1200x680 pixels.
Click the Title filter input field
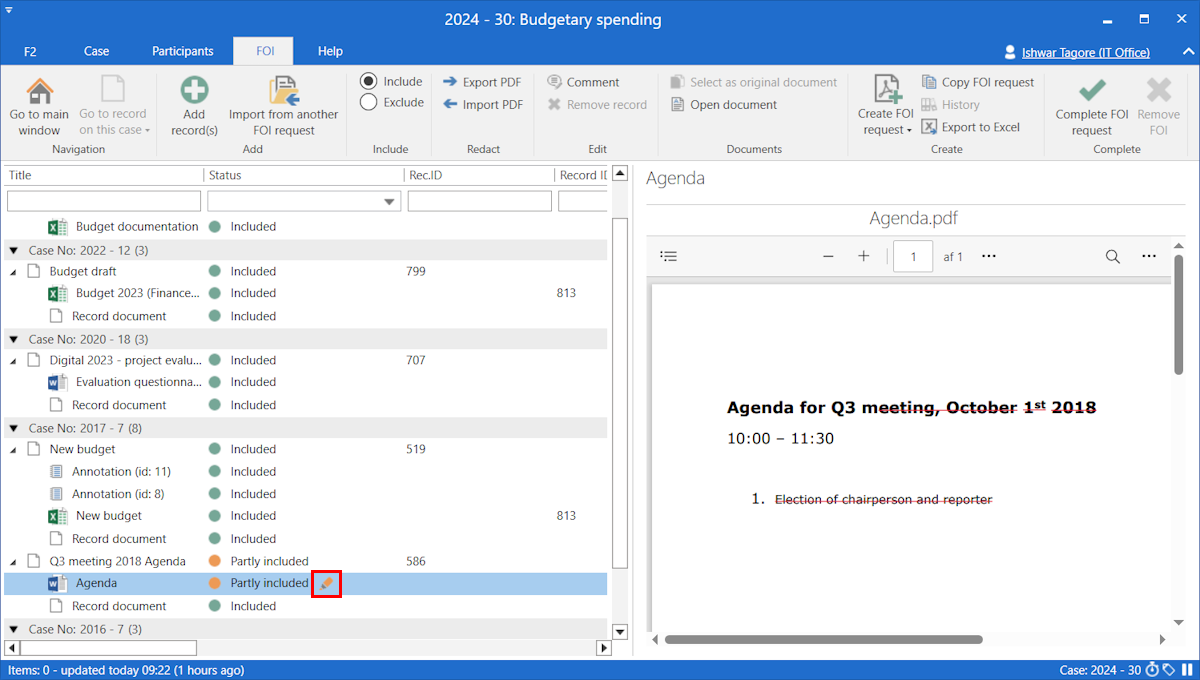pyautogui.click(x=103, y=202)
